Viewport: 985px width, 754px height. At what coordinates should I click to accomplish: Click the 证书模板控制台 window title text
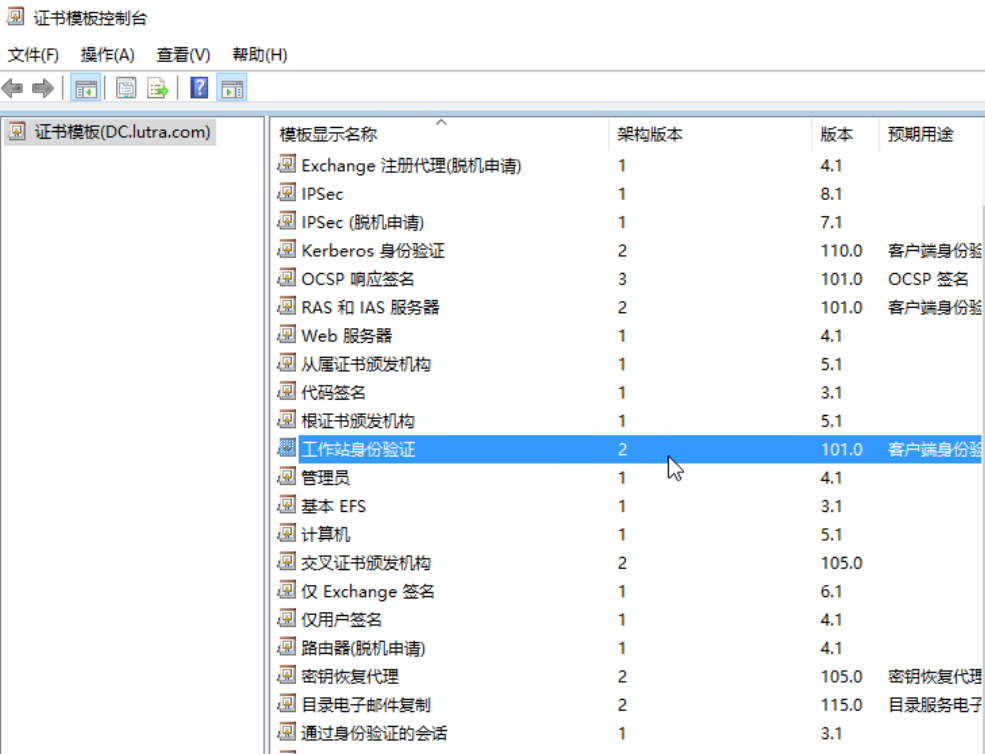click(90, 18)
